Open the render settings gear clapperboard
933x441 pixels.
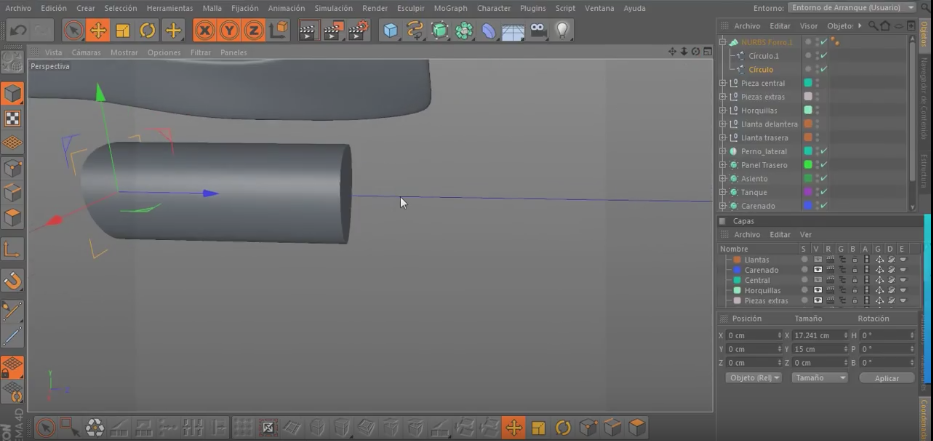point(358,30)
